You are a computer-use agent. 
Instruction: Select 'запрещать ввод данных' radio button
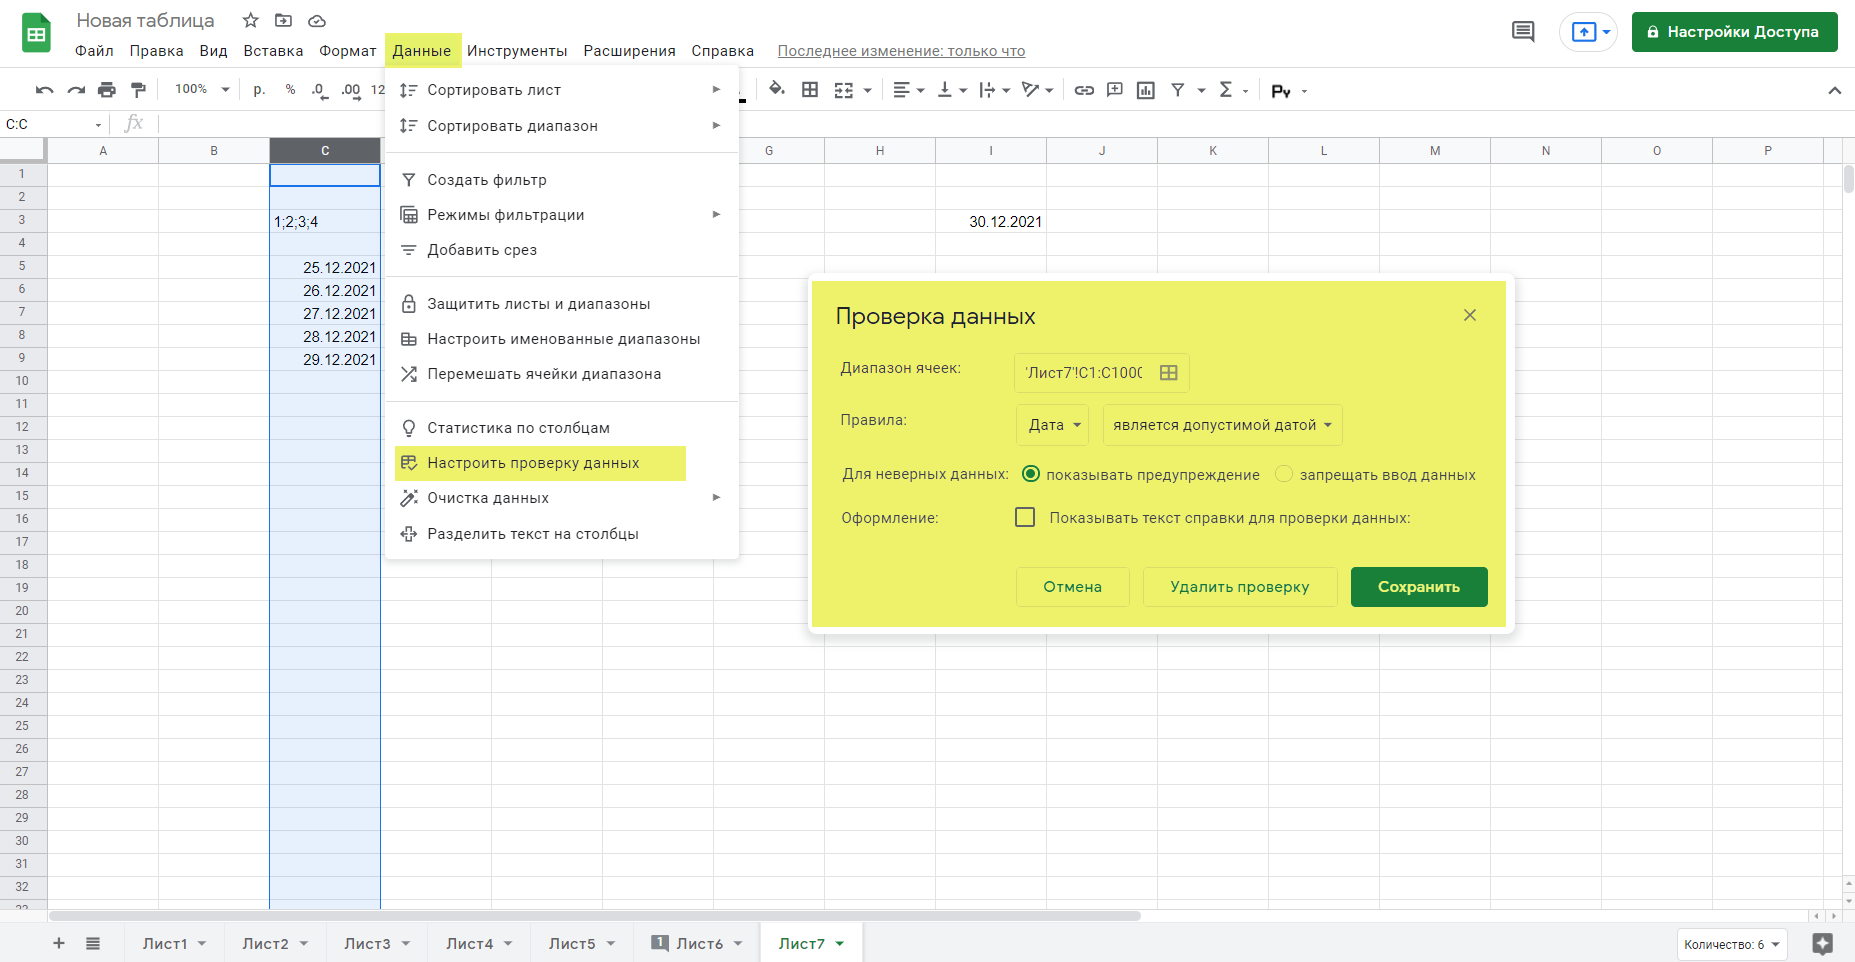[x=1284, y=474]
